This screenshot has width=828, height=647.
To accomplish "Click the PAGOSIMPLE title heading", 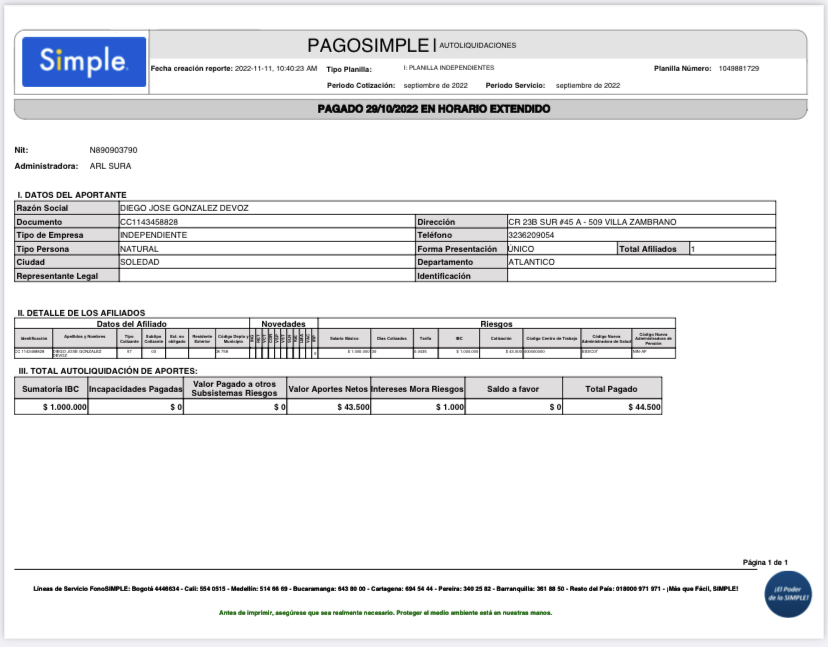I will pyautogui.click(x=368, y=45).
